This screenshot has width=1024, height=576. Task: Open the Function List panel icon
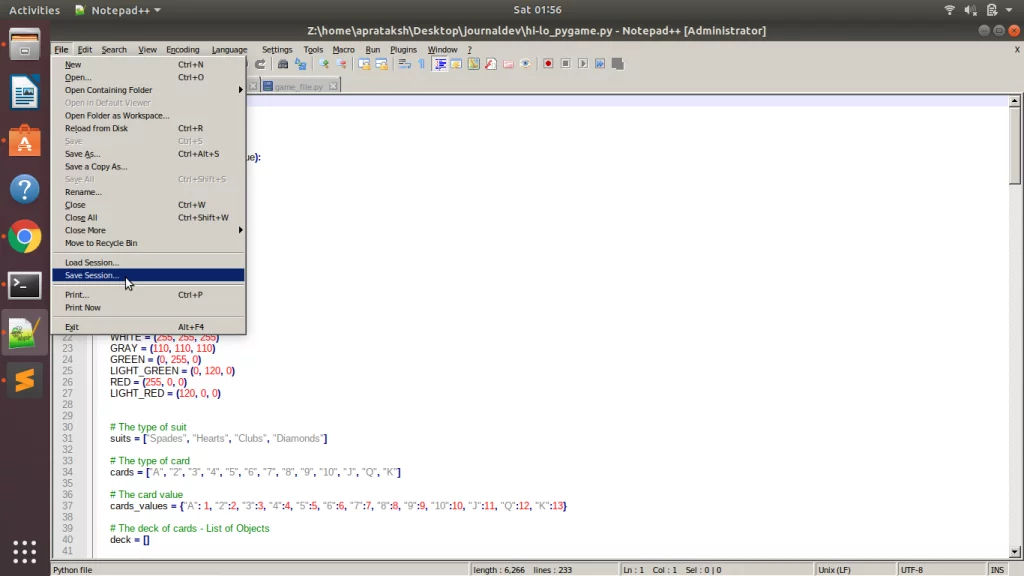pos(490,64)
